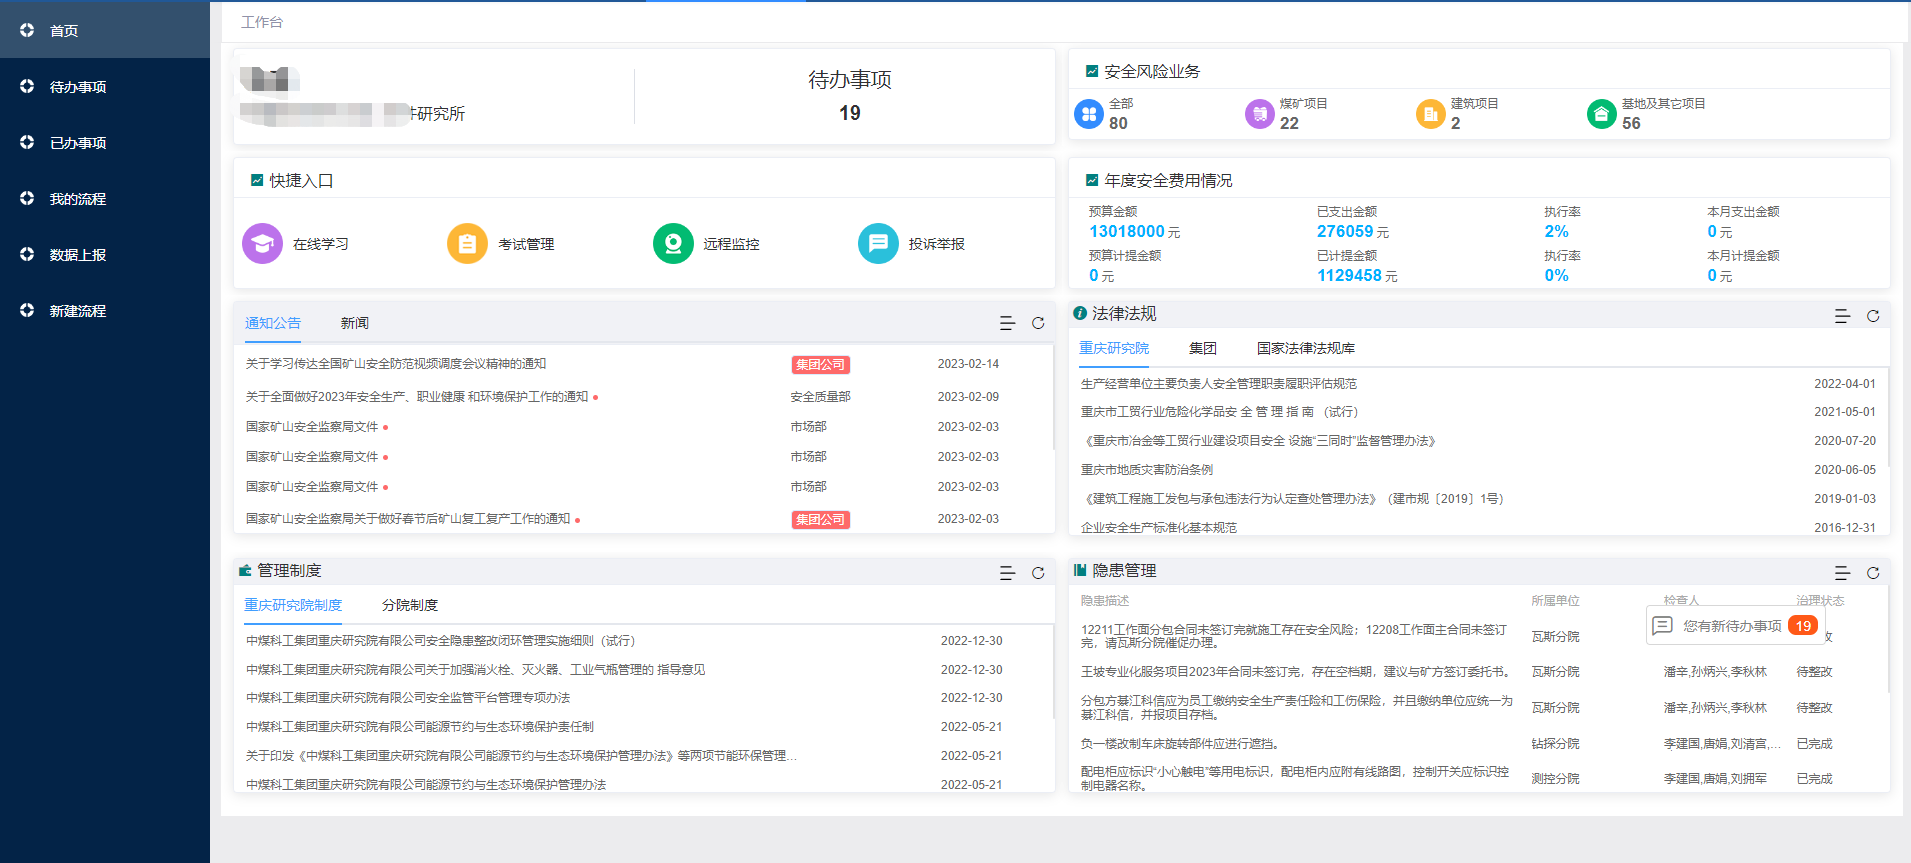
Task: Click the 建筑项目 orange building icon
Action: click(1431, 114)
